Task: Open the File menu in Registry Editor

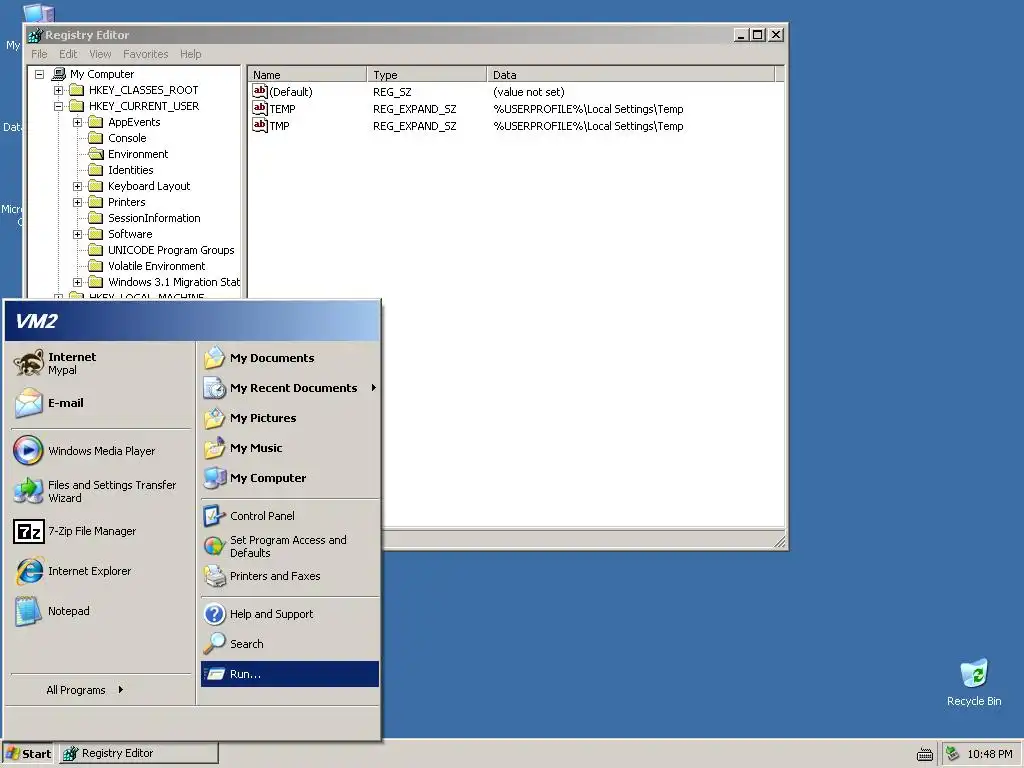Action: click(x=39, y=54)
